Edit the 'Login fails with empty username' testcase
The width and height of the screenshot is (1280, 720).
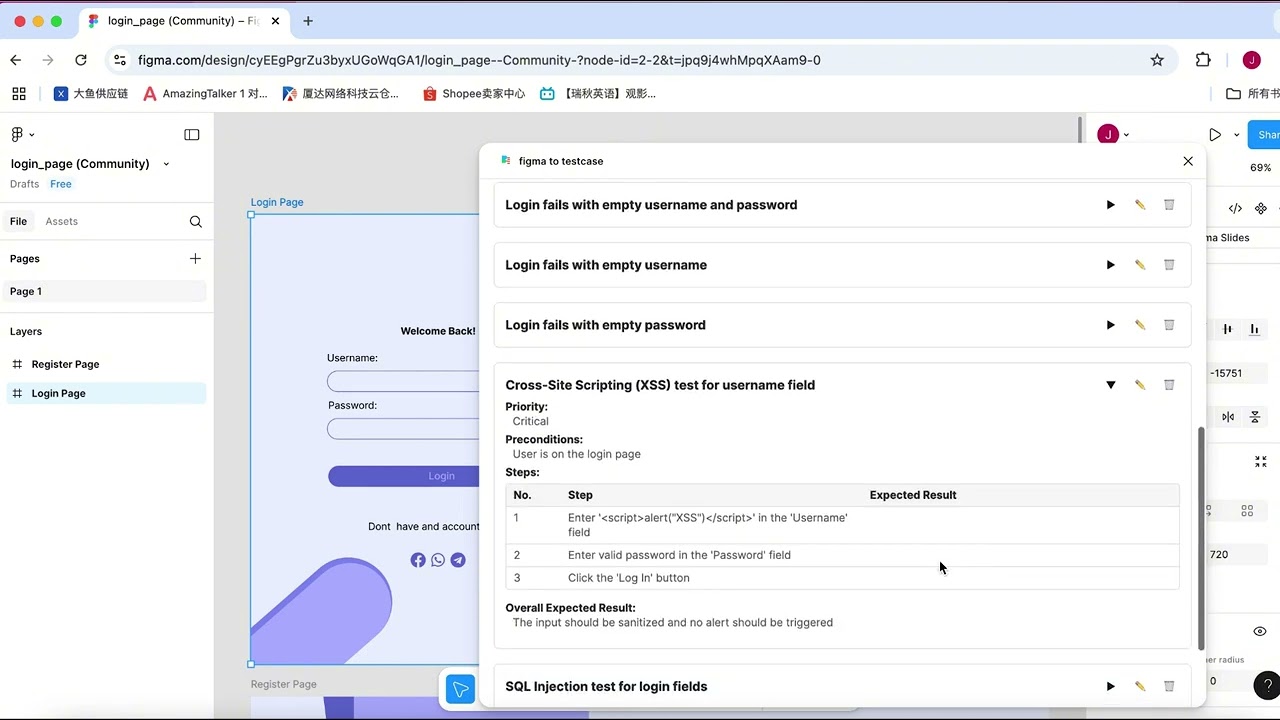1140,265
